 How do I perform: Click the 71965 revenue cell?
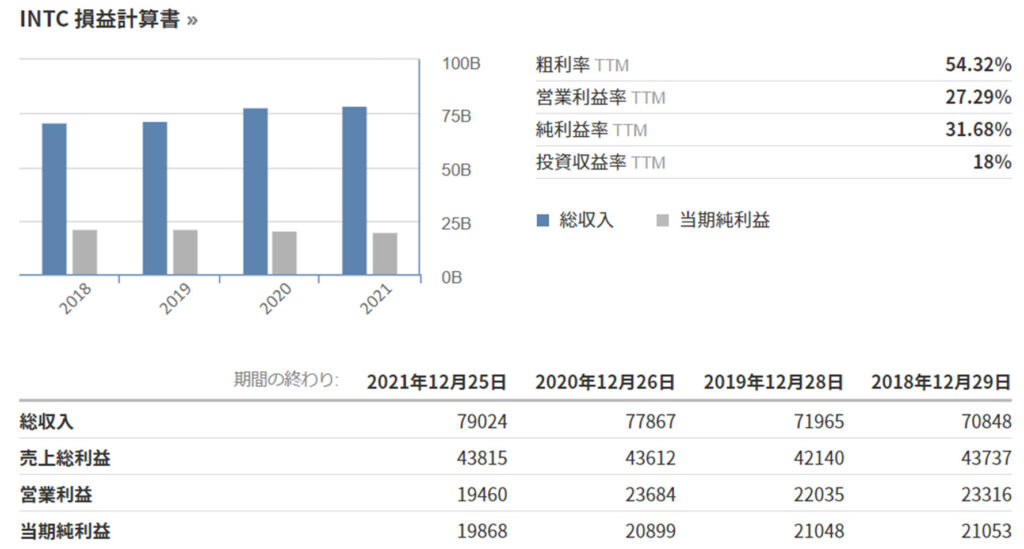[x=819, y=422]
